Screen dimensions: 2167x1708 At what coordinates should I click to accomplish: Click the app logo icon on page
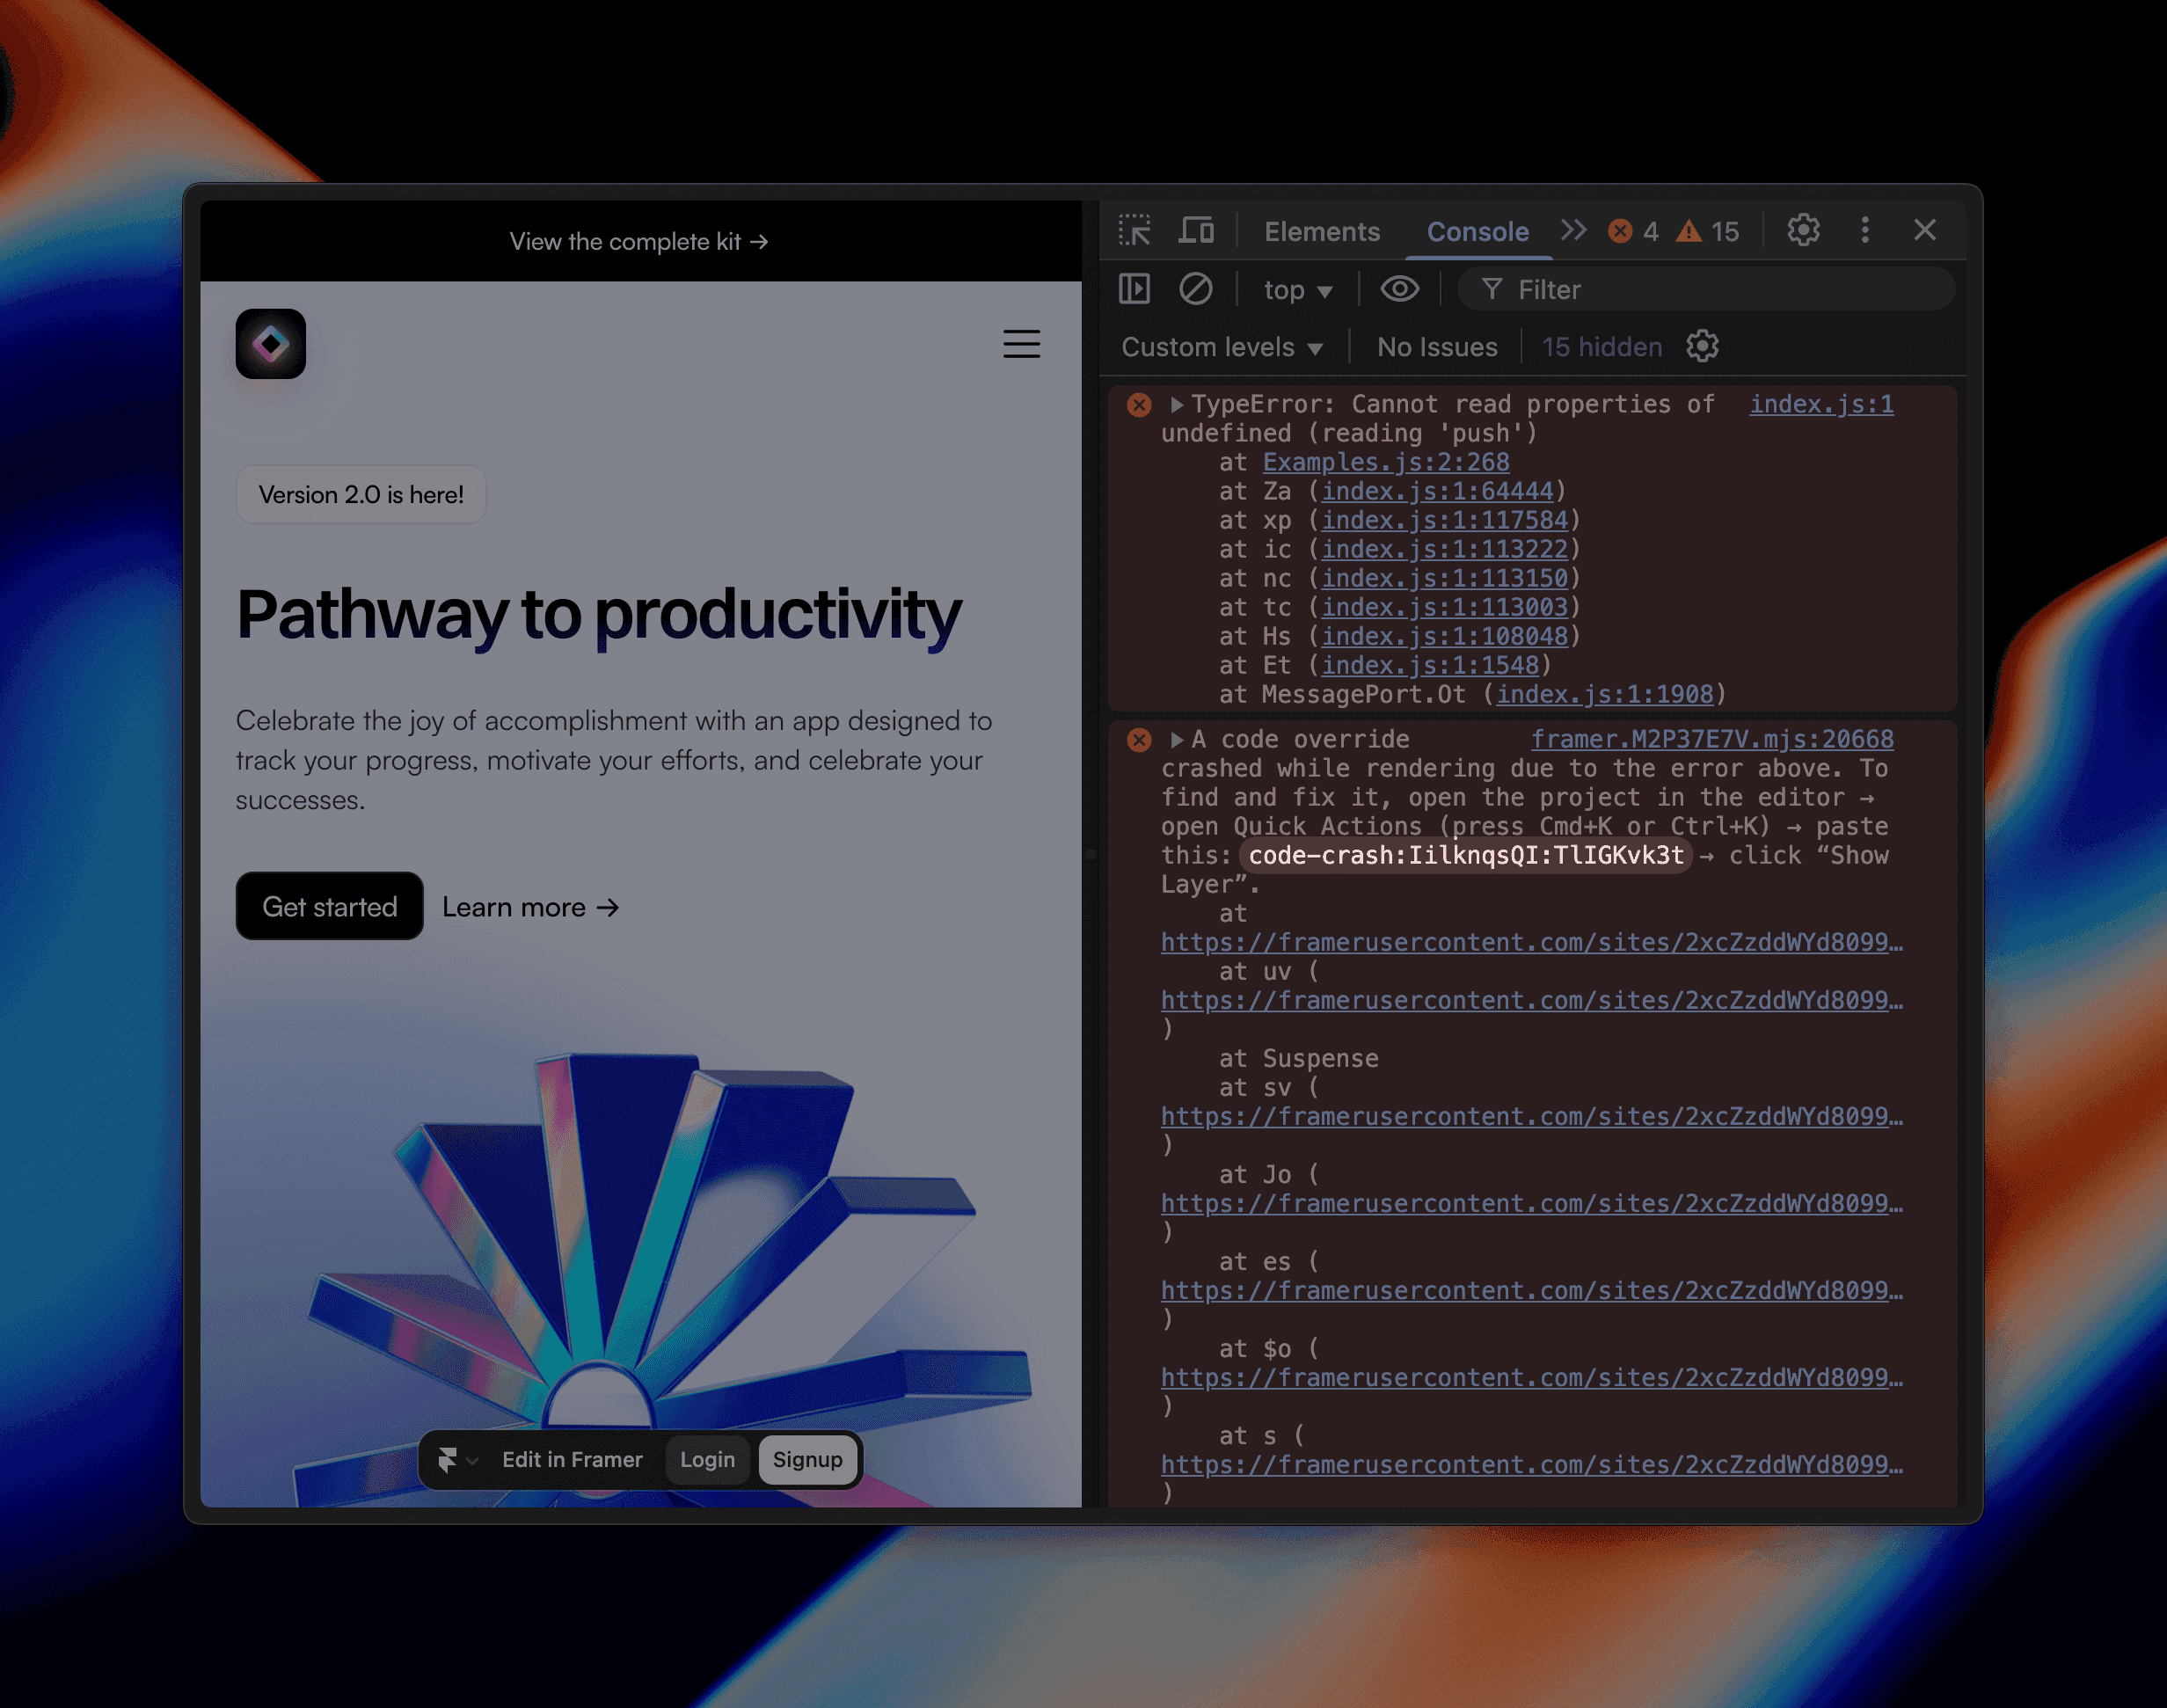tap(271, 344)
